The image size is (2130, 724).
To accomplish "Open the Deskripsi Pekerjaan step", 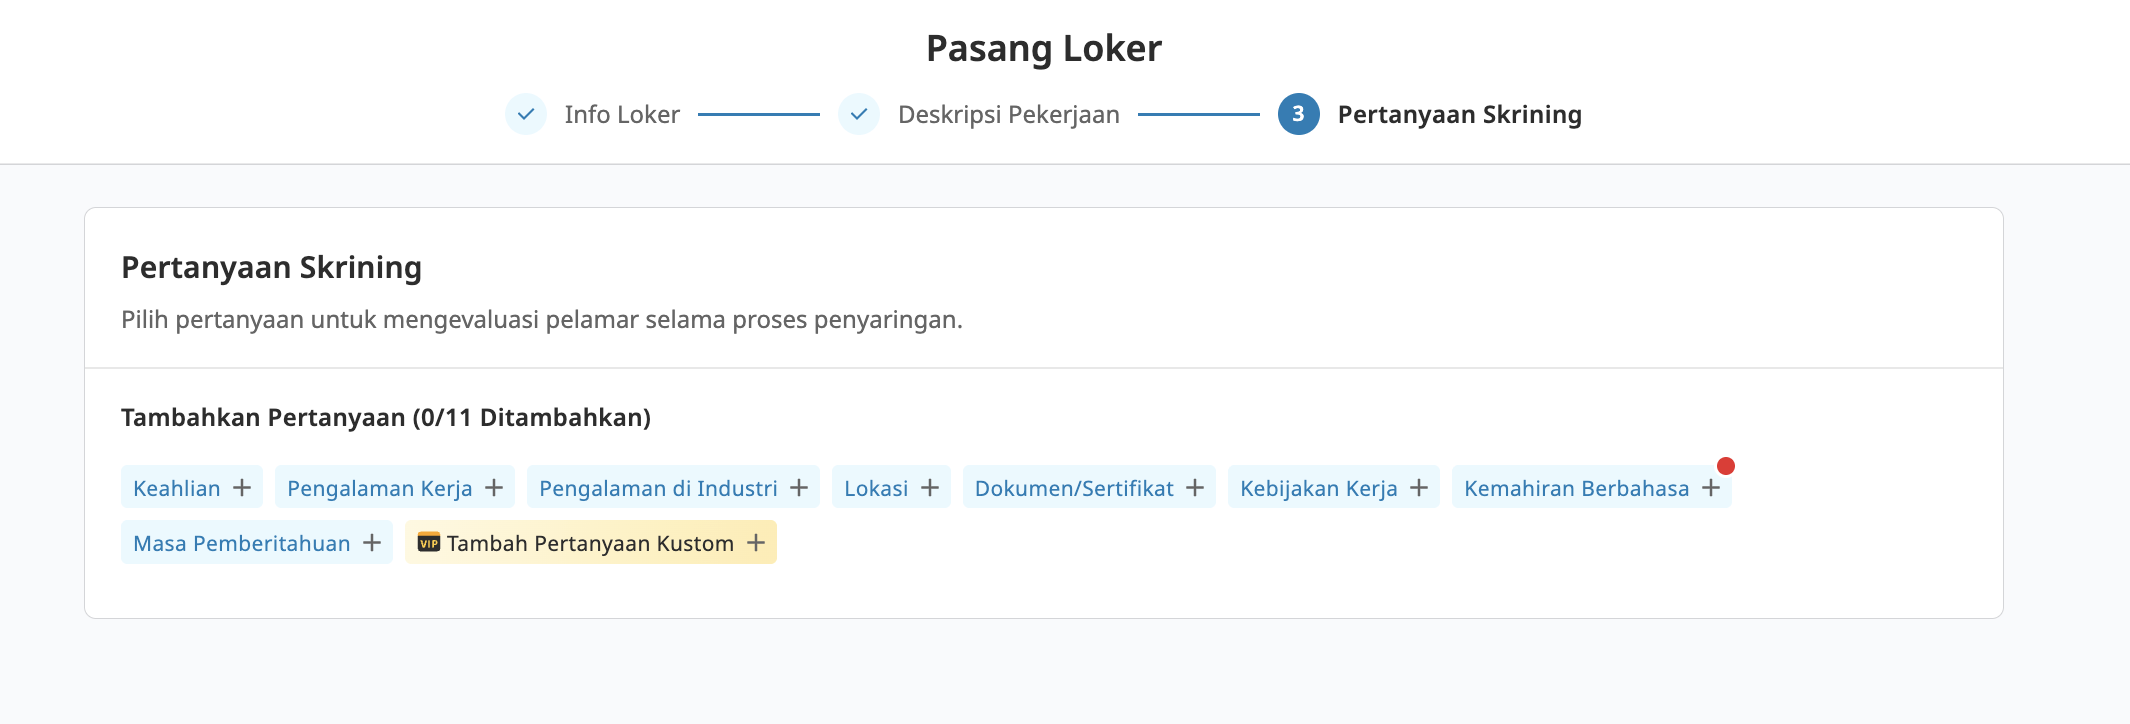I will 1008,115.
